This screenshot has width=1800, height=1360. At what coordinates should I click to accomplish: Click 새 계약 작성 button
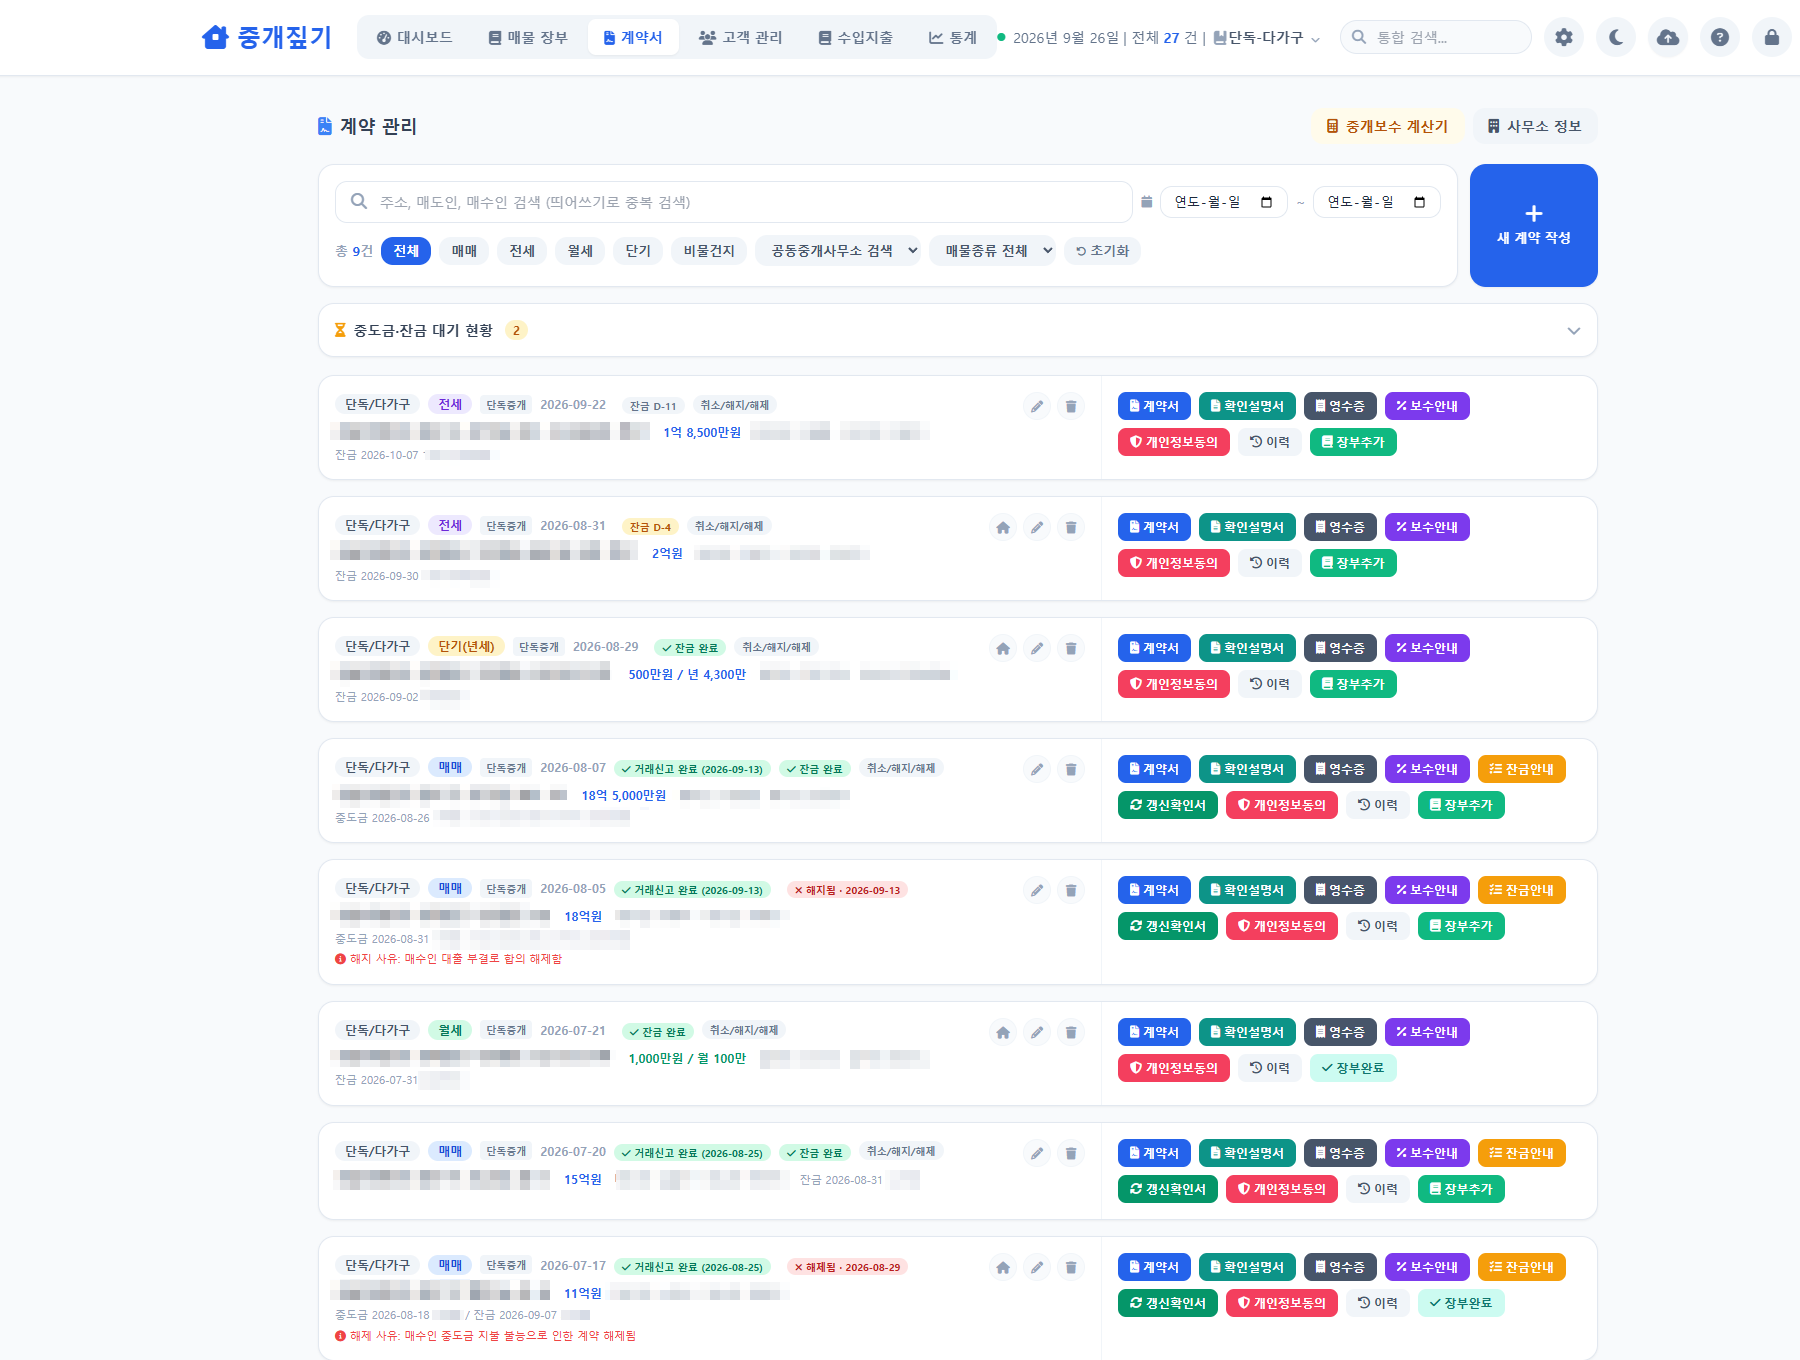tap(1533, 225)
